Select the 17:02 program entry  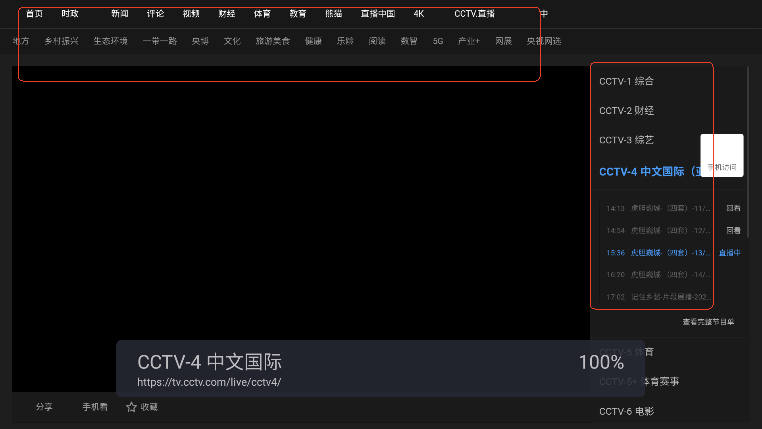tap(658, 297)
